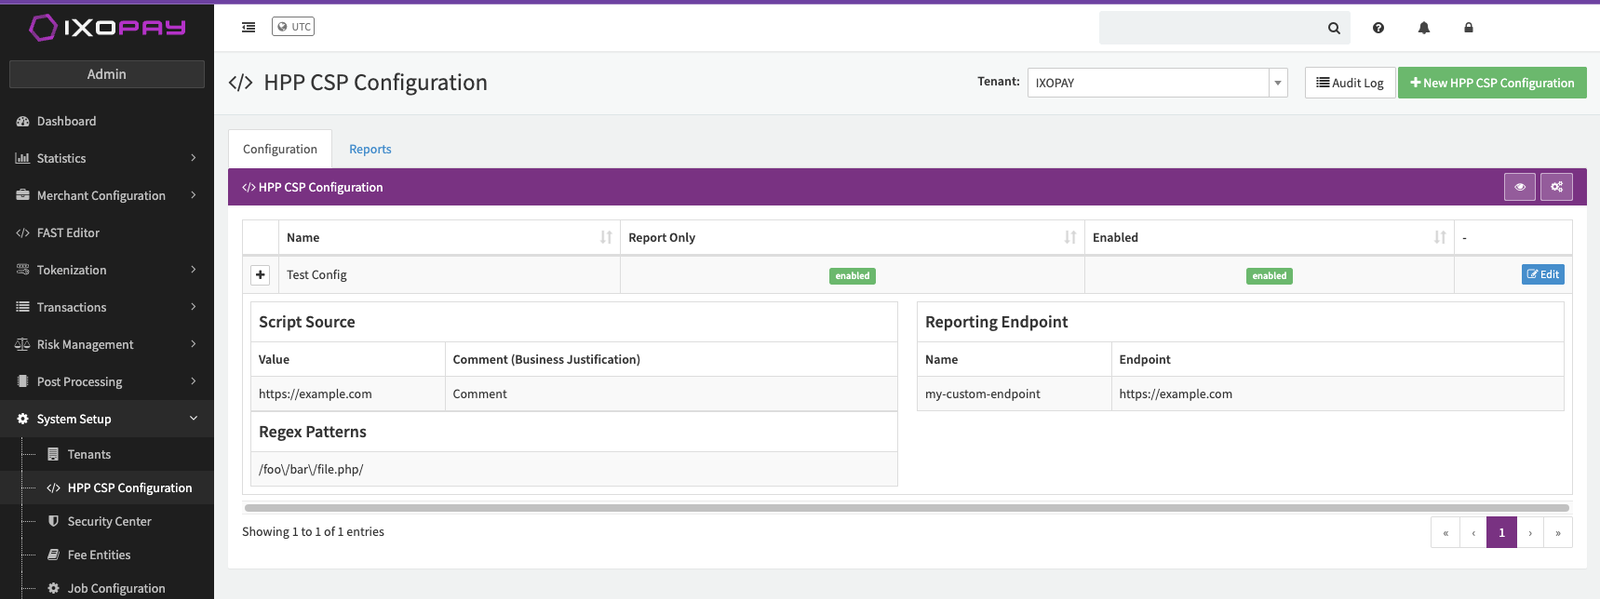Toggle the eye visibility button in purple bar
The image size is (1600, 599).
(x=1520, y=187)
